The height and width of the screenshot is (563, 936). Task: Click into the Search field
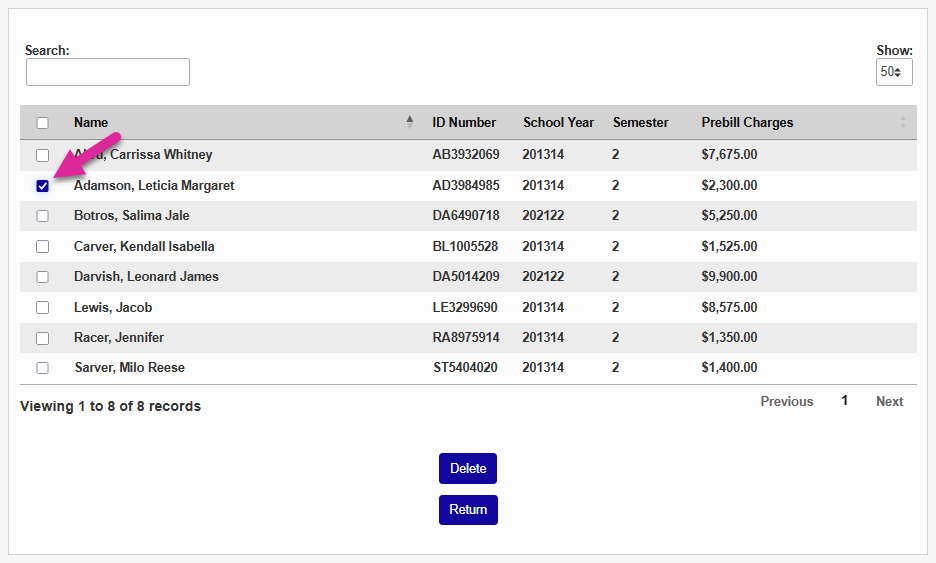[x=108, y=72]
